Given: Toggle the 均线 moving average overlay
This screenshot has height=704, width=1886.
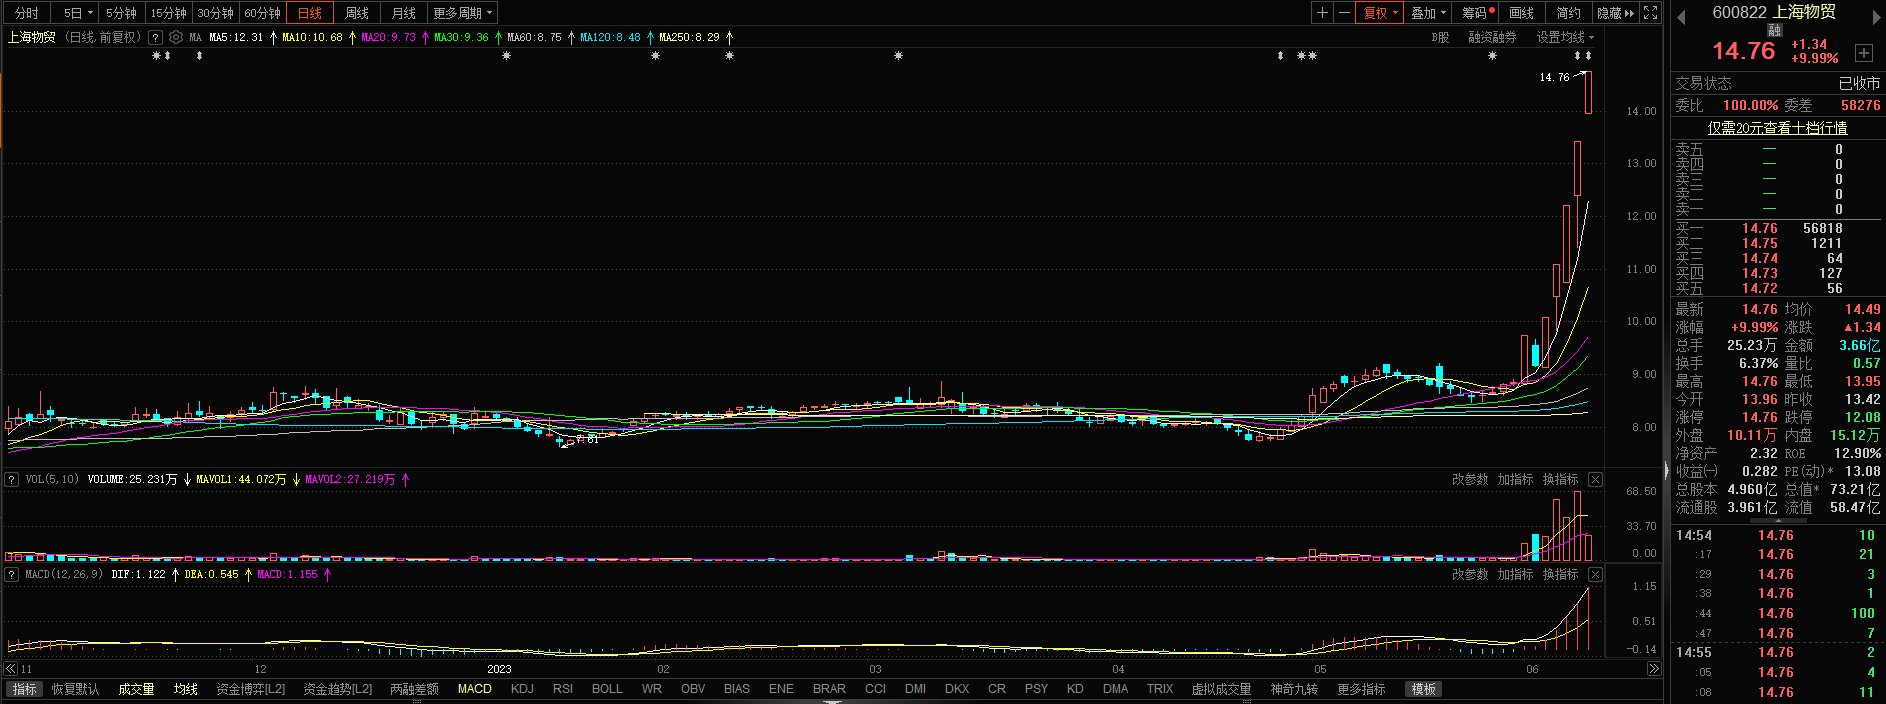Looking at the screenshot, I should pyautogui.click(x=185, y=689).
